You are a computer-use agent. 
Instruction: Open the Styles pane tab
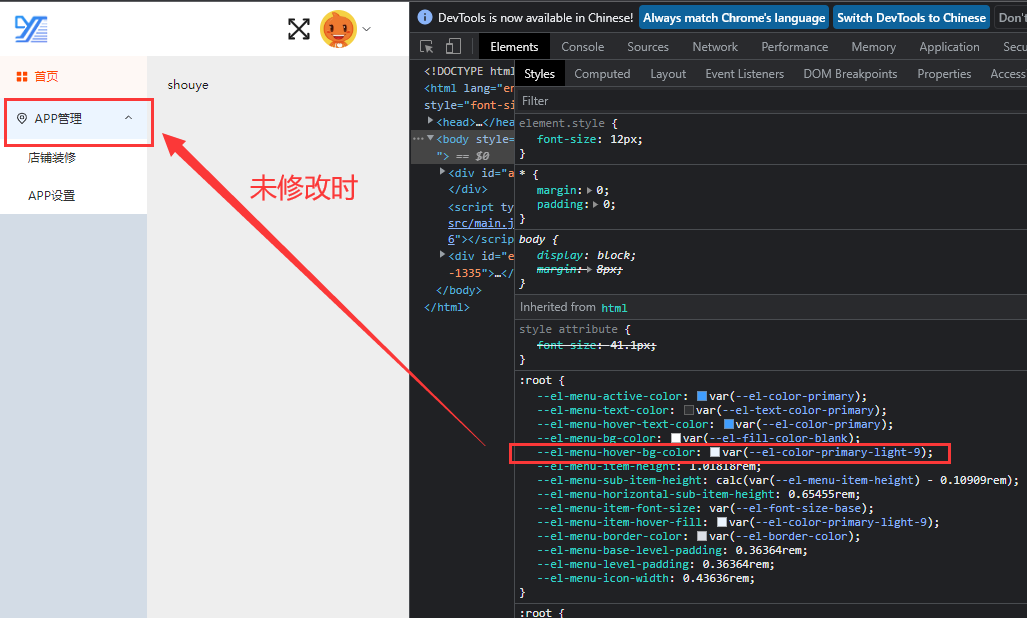[539, 74]
